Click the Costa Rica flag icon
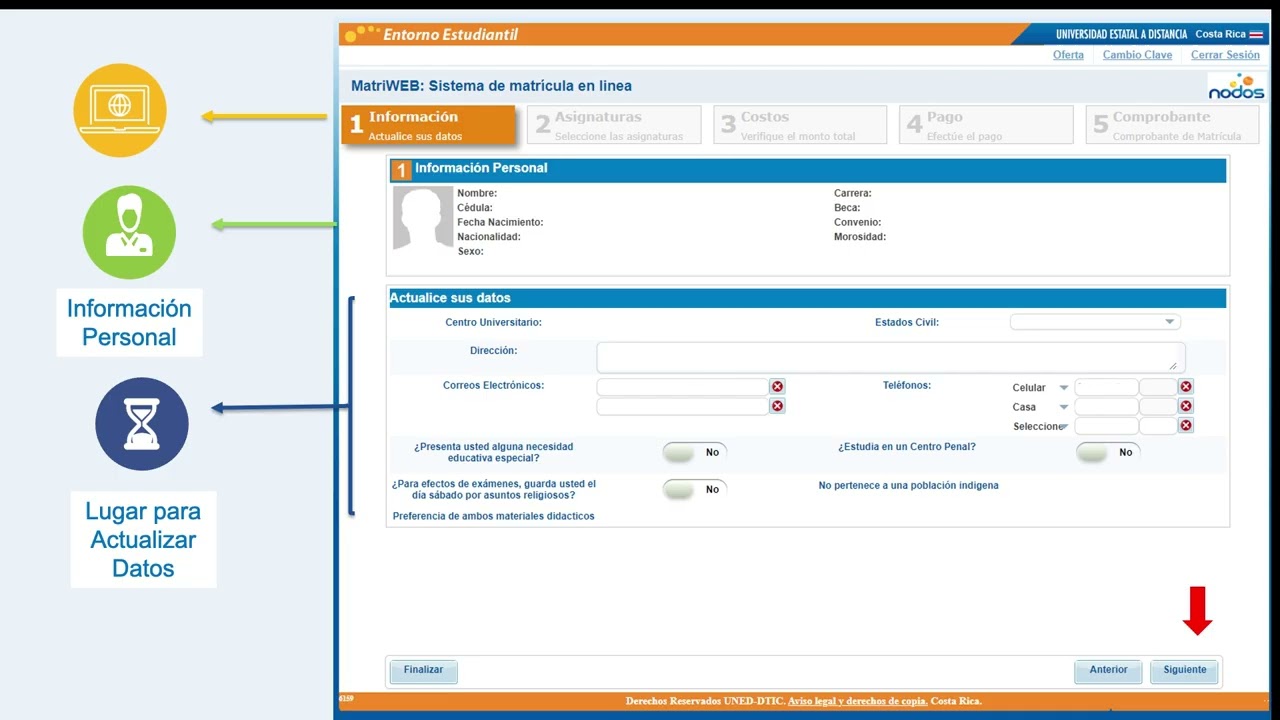This screenshot has height=720, width=1280. (x=1256, y=34)
